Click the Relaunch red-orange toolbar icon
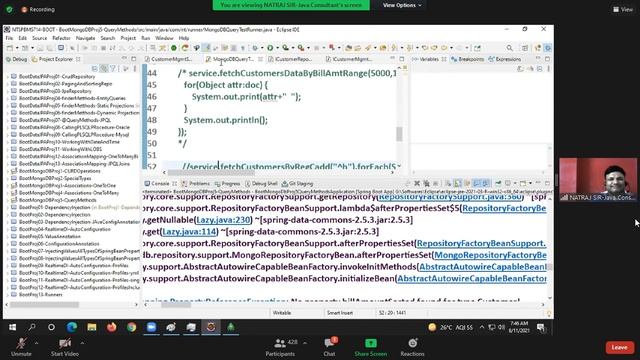 pos(185,48)
